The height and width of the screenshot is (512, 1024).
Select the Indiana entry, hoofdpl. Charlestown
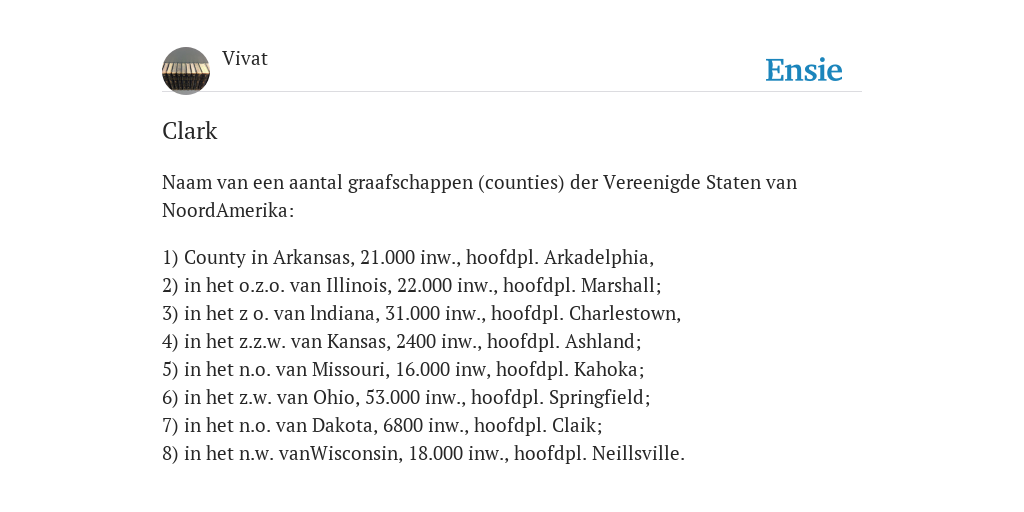pyautogui.click(x=421, y=313)
